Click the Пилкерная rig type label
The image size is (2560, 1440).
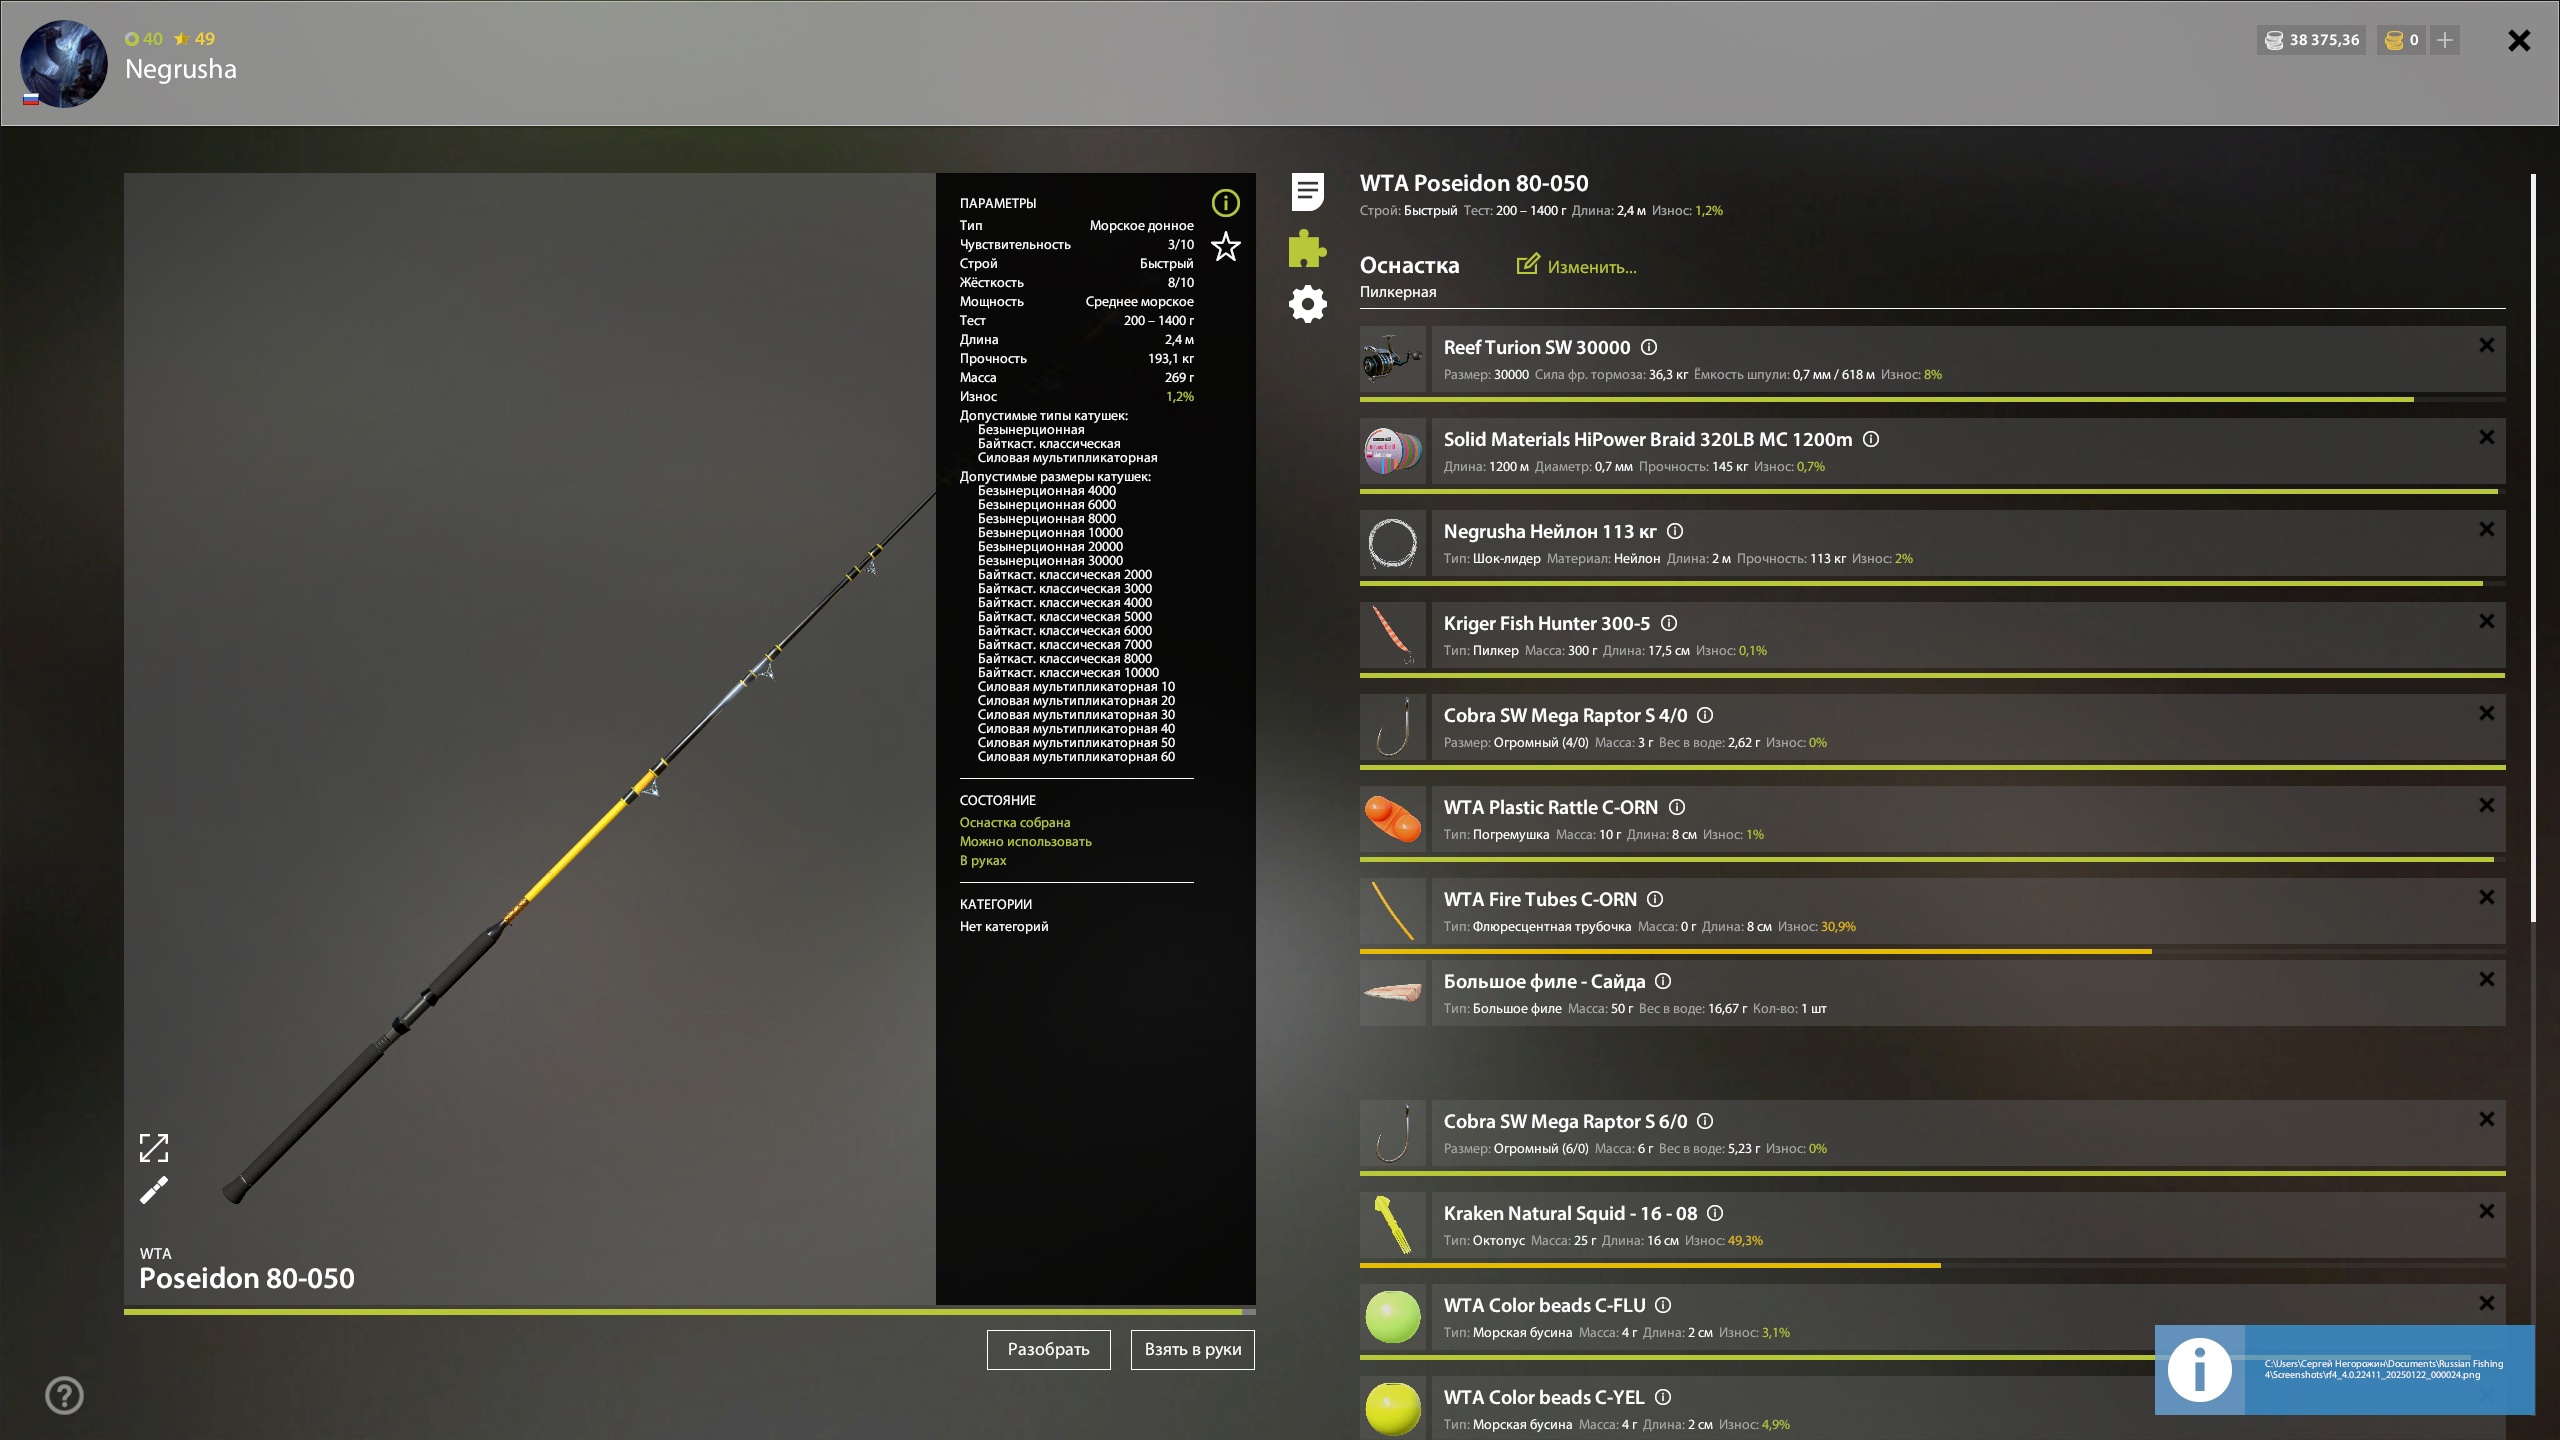click(x=1398, y=292)
